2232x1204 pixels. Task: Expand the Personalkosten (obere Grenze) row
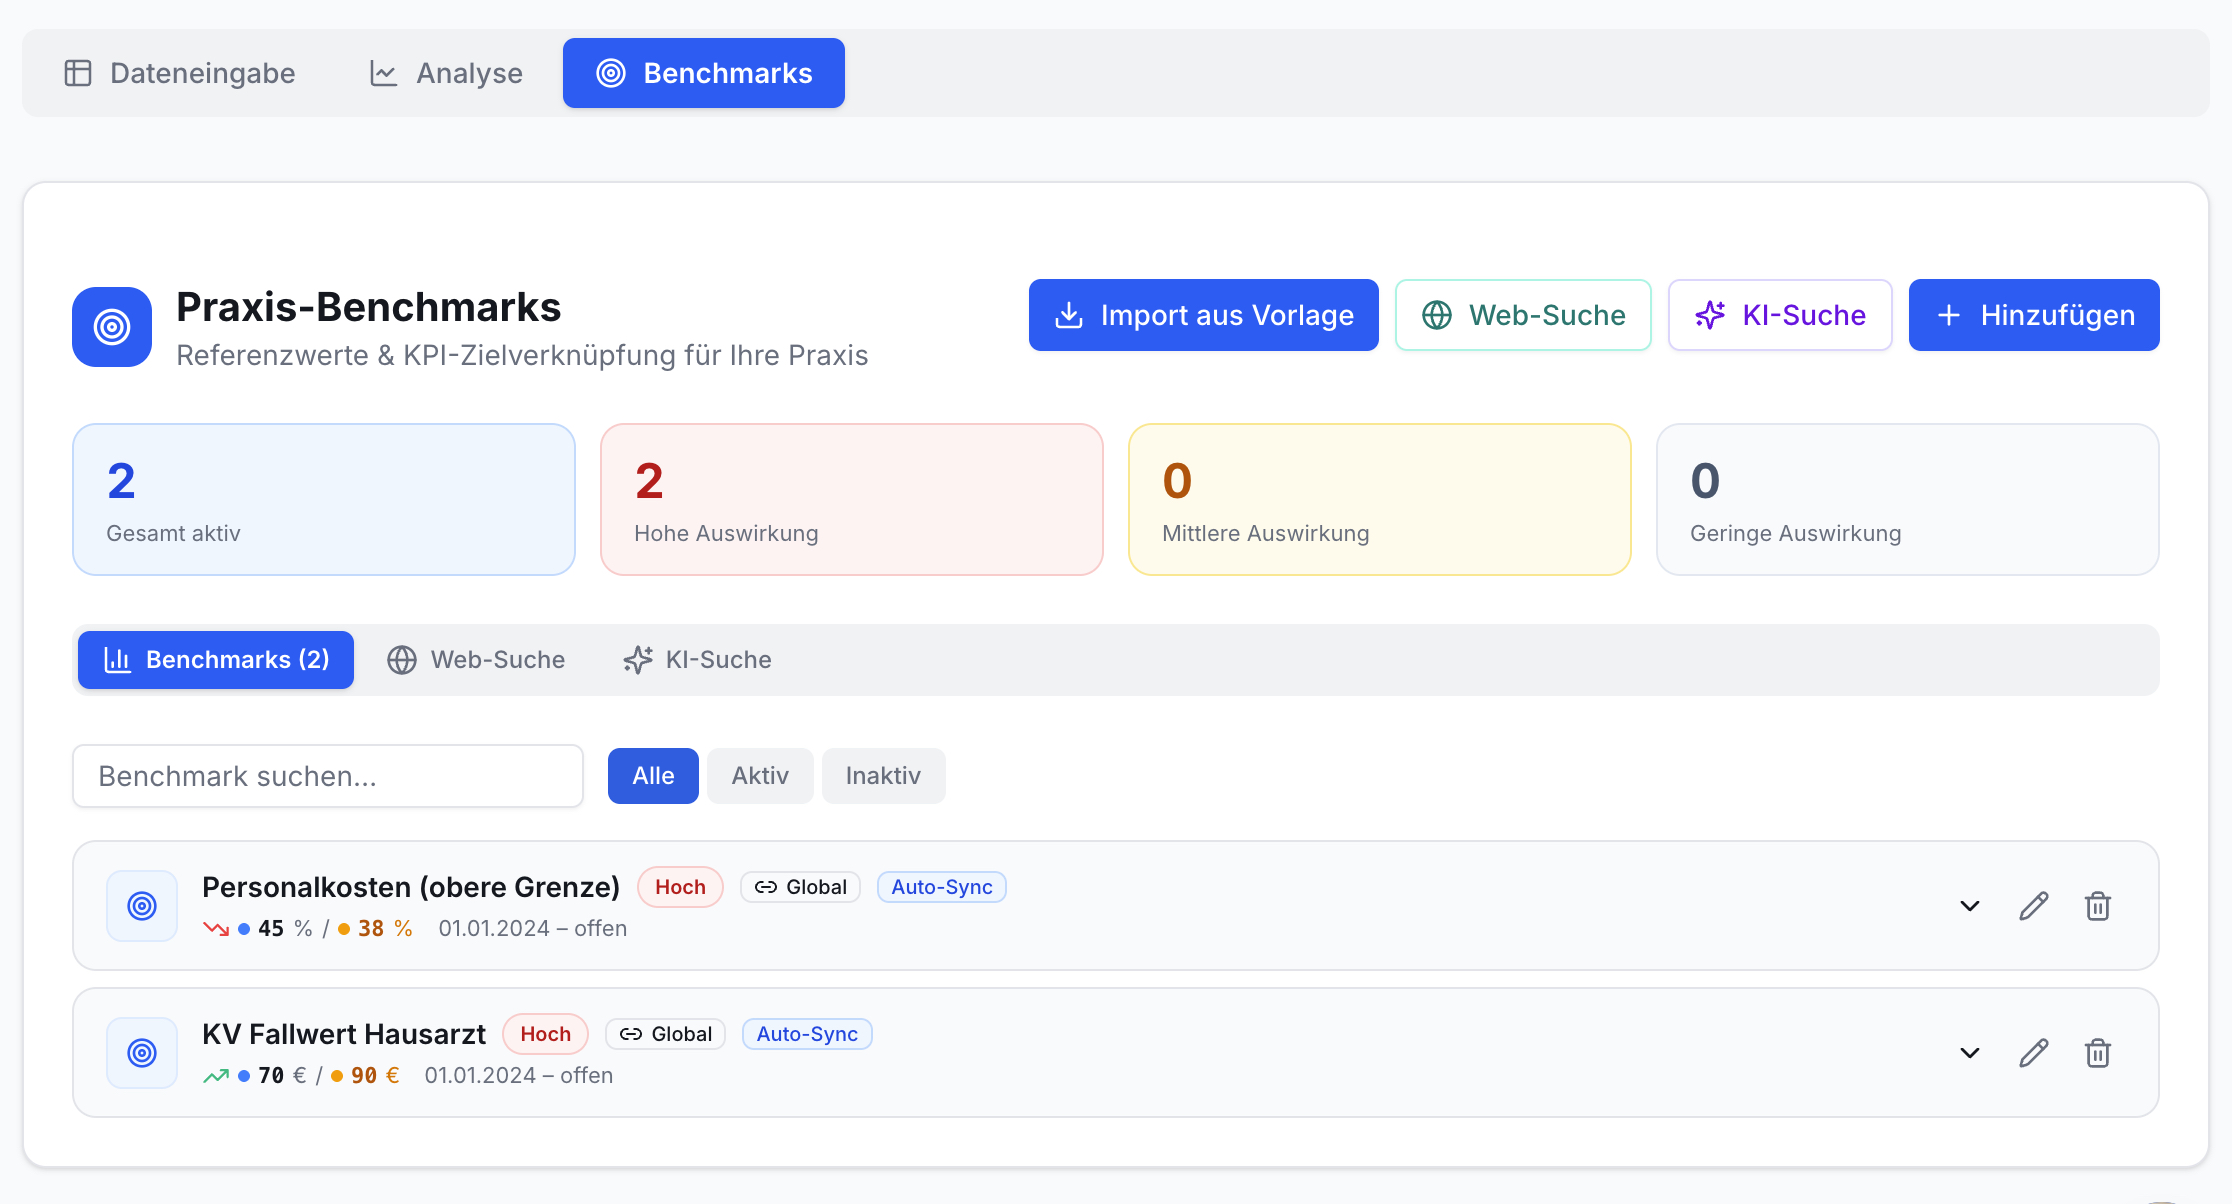(1970, 906)
